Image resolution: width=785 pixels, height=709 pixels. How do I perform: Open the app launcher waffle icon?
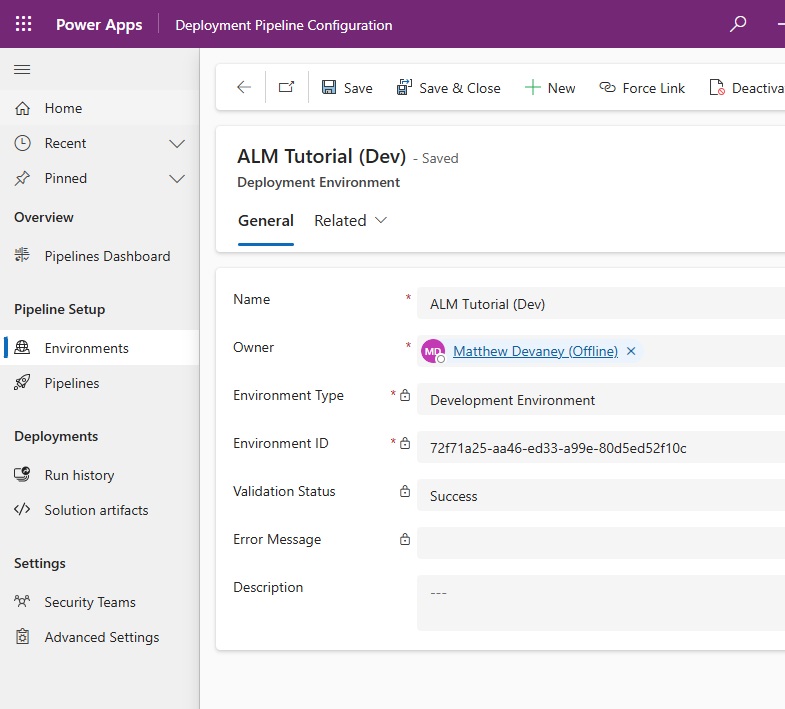click(x=24, y=24)
